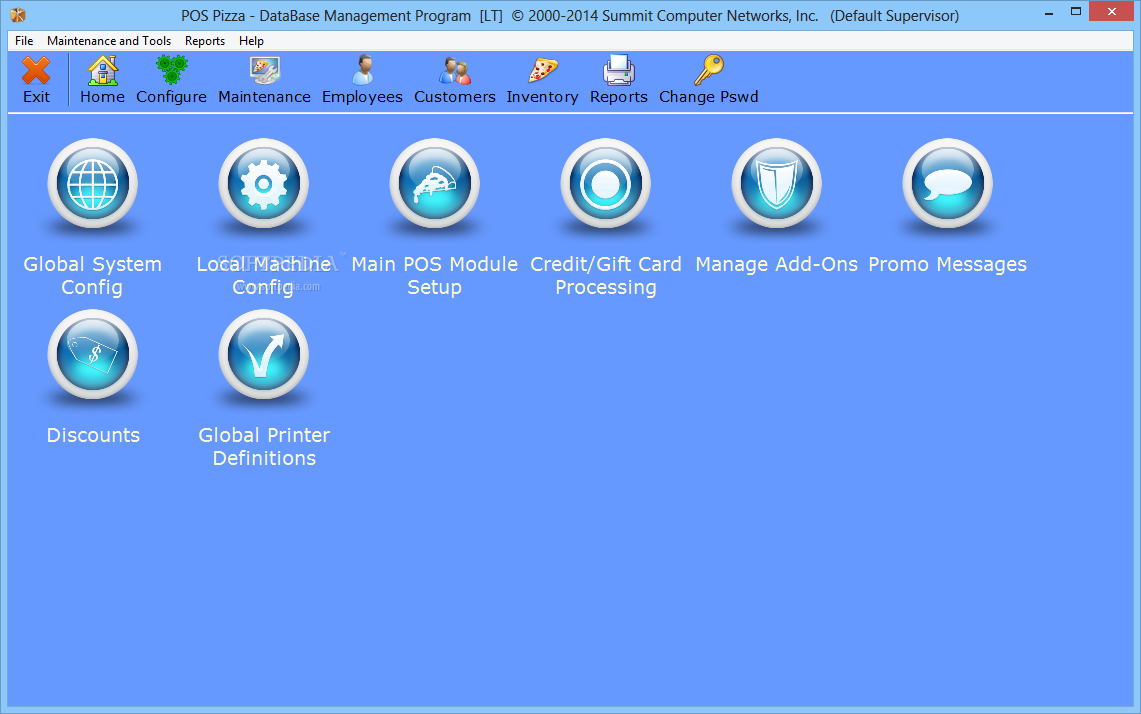Minimize the POS Pizza window
The height and width of the screenshot is (714, 1141).
1049,13
